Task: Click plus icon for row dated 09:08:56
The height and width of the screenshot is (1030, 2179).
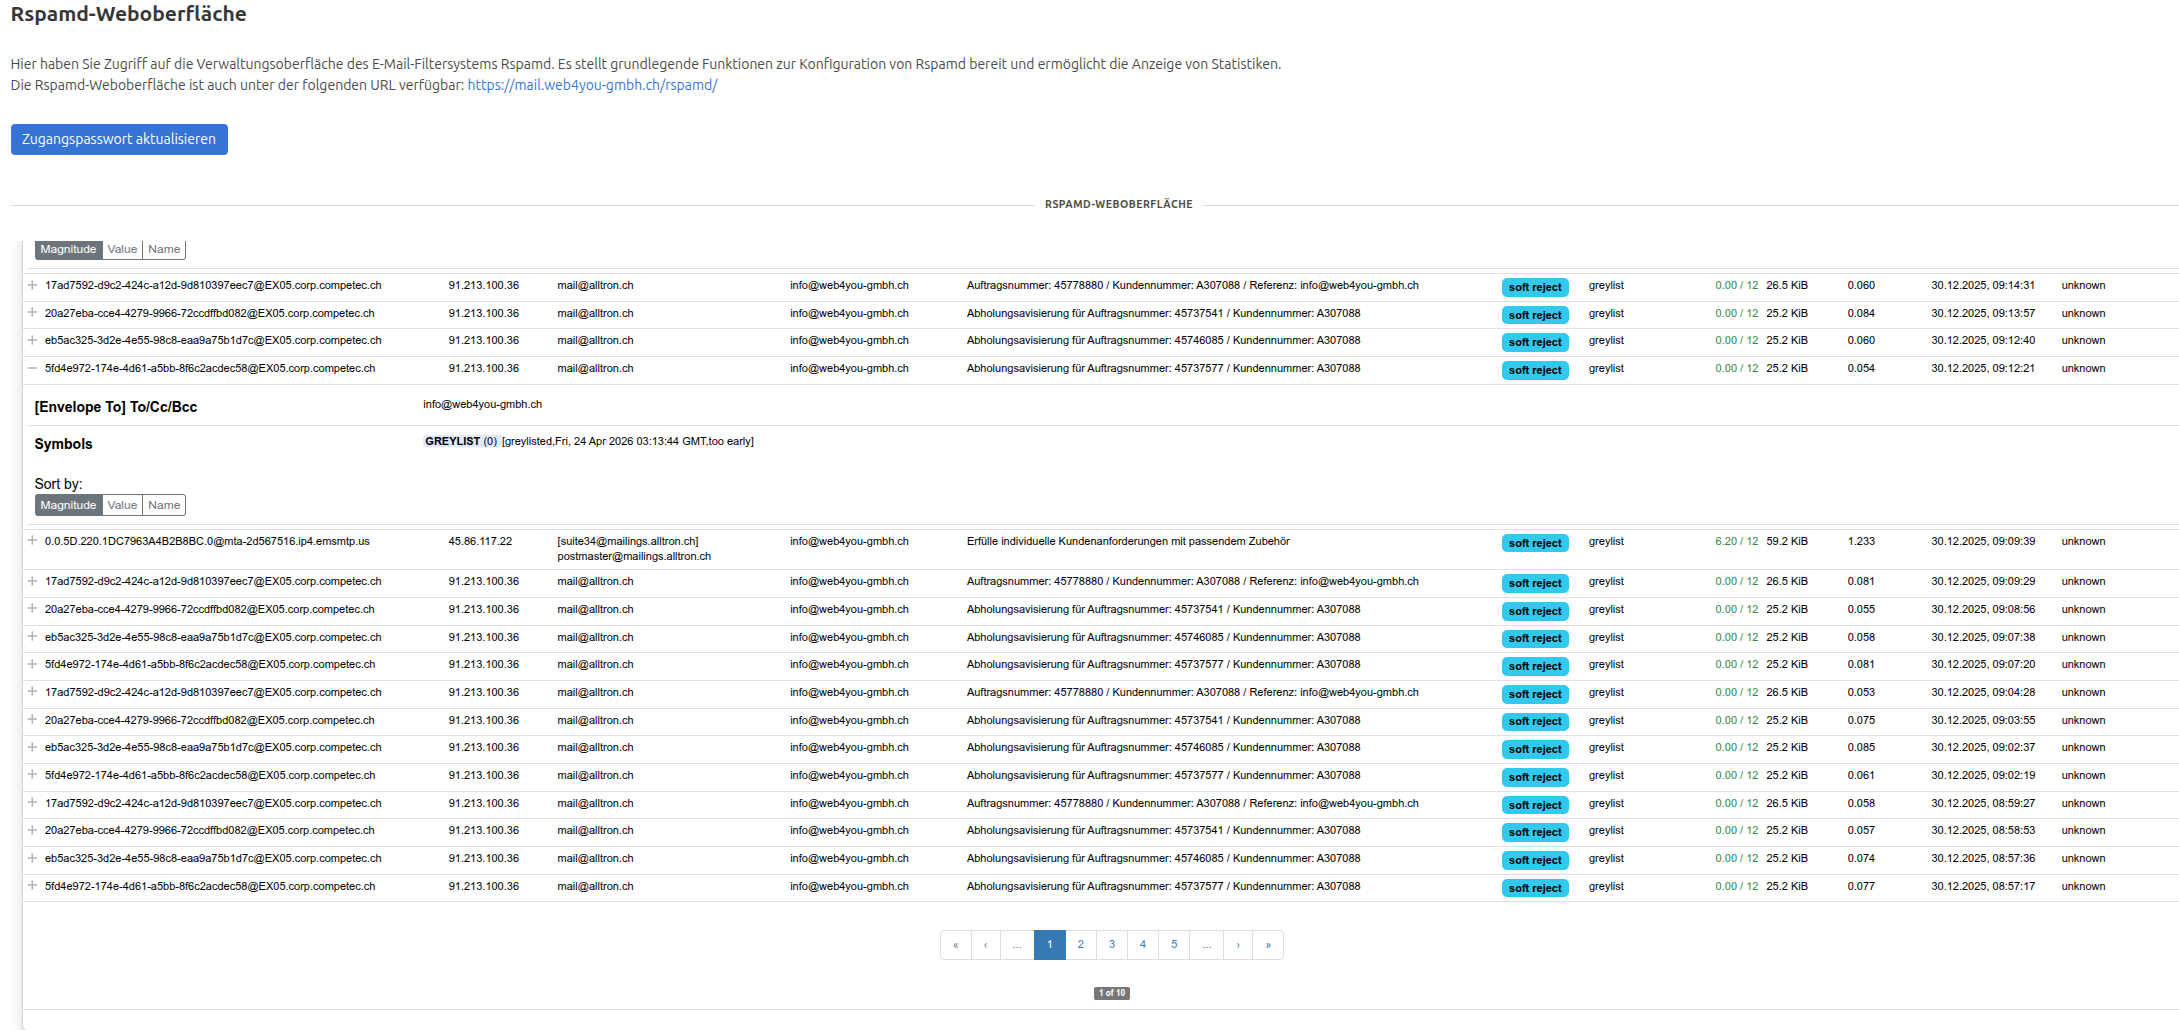Action: point(32,609)
